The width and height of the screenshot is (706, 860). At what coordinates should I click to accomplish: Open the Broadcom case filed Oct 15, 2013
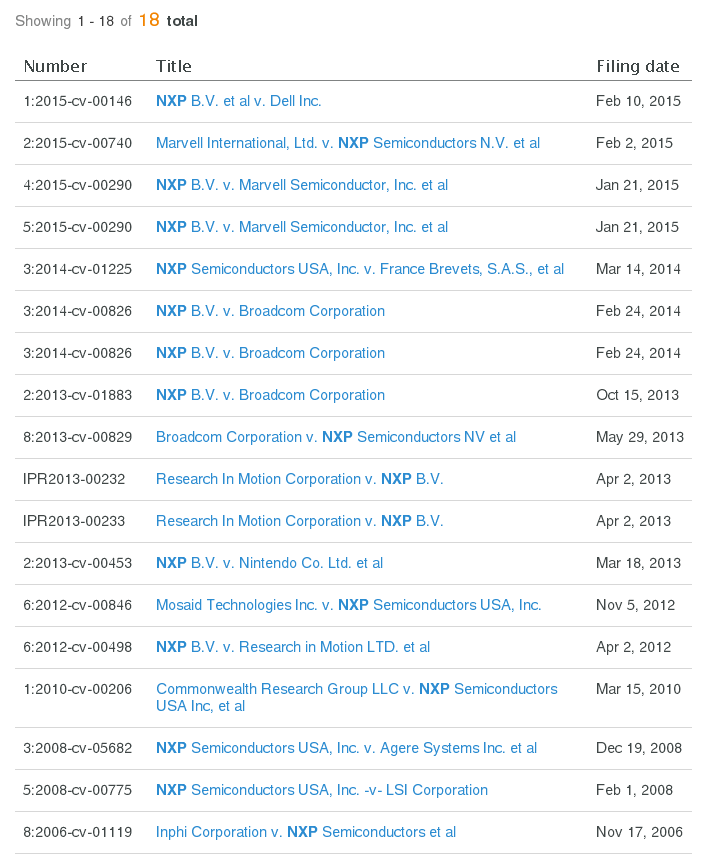tap(270, 395)
